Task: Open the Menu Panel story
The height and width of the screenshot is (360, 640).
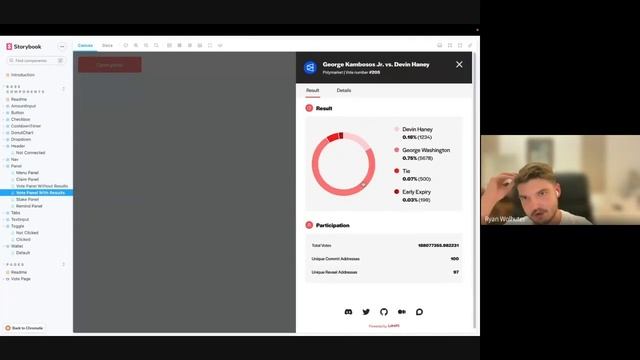Action: (27, 173)
